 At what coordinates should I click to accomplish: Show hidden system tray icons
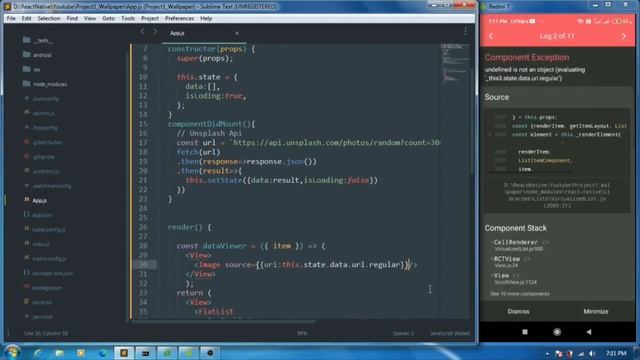[x=547, y=353]
